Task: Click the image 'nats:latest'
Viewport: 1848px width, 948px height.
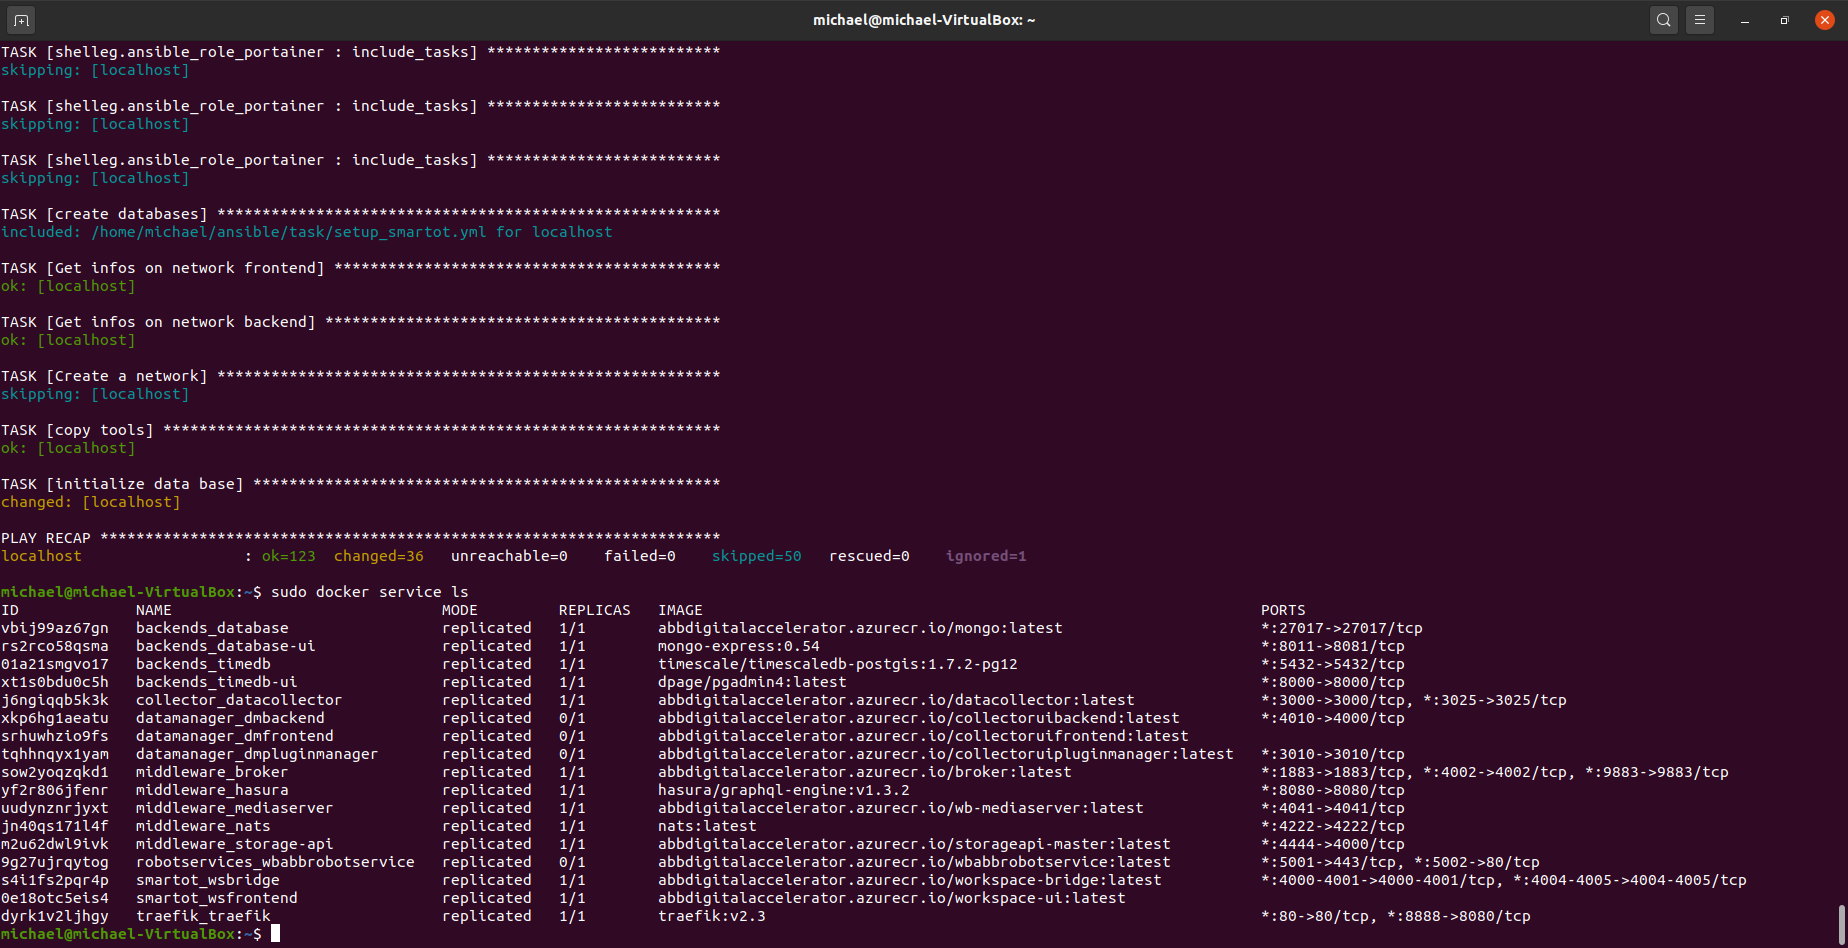Action: pyautogui.click(x=707, y=826)
